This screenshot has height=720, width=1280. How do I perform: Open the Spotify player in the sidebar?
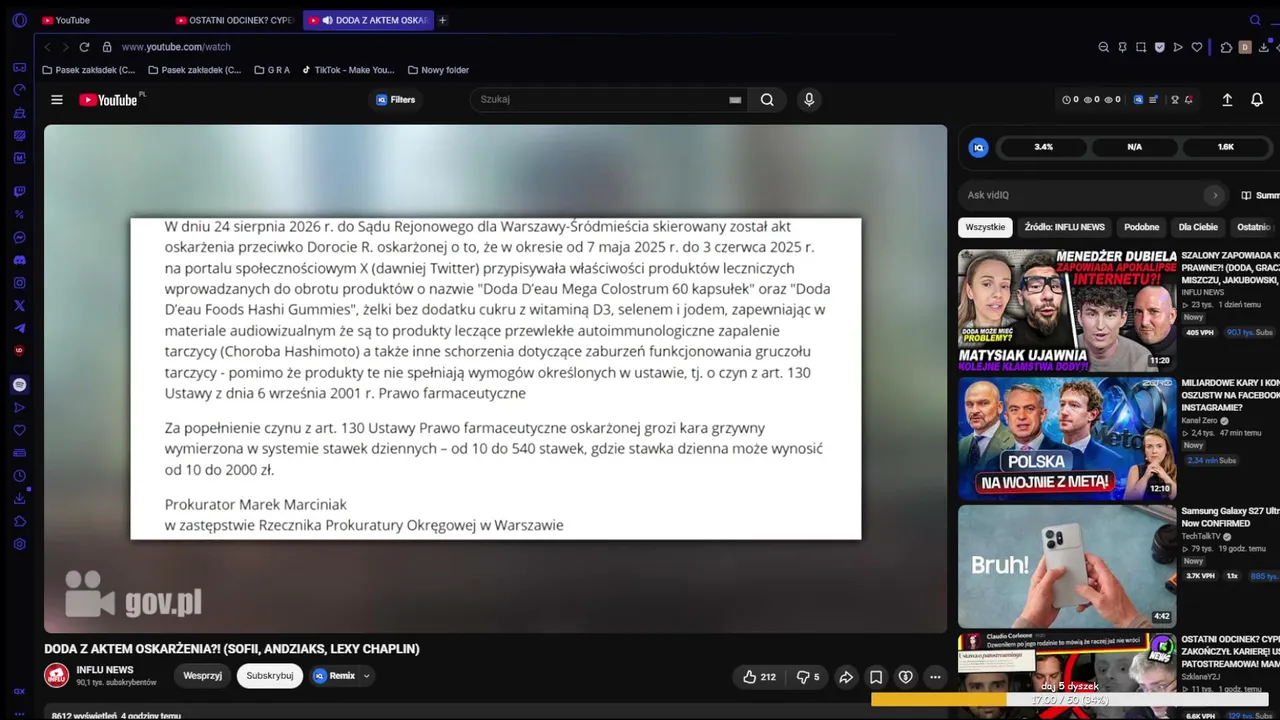(19, 385)
